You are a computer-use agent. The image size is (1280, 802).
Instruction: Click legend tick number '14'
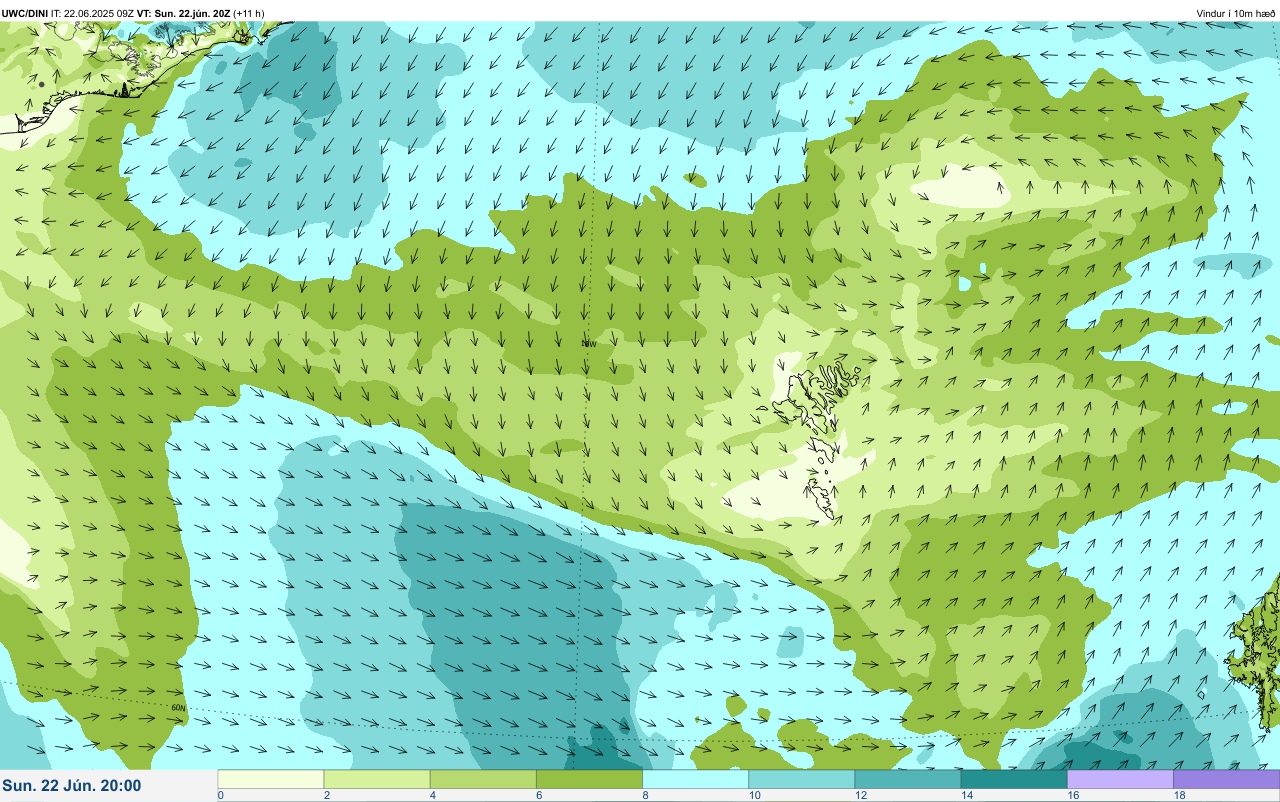coord(967,795)
